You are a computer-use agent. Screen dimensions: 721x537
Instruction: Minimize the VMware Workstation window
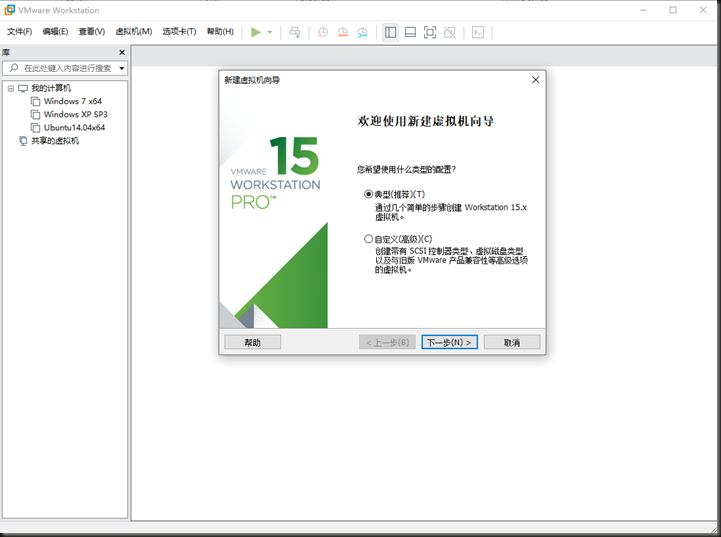click(644, 10)
